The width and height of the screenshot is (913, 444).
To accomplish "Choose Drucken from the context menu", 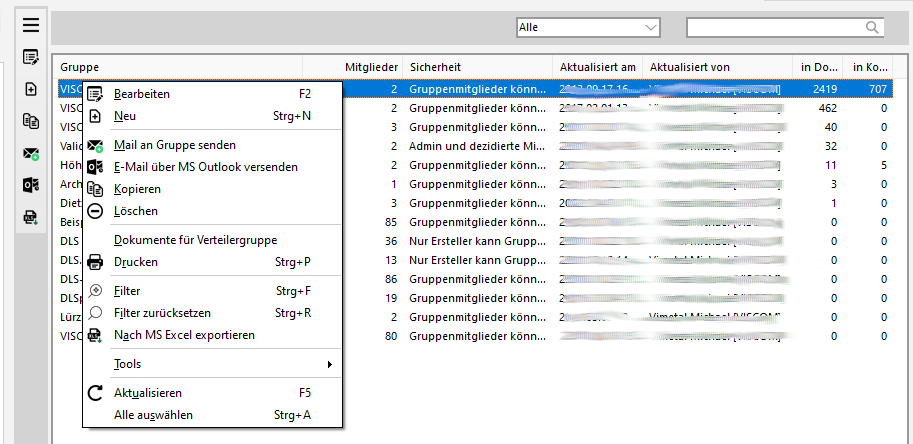I will tap(213, 262).
